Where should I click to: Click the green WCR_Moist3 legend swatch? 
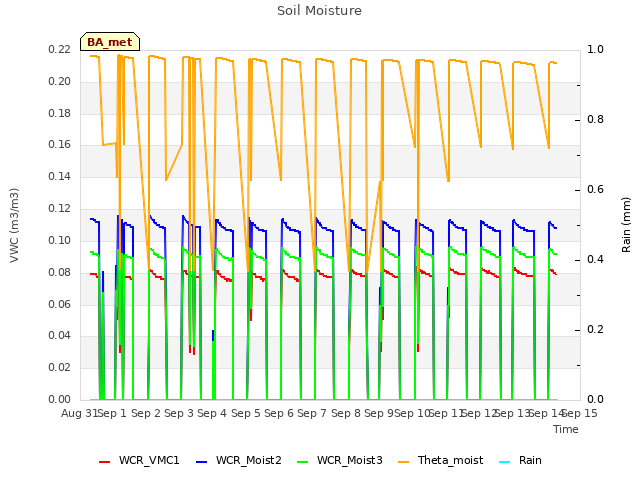pyautogui.click(x=303, y=462)
